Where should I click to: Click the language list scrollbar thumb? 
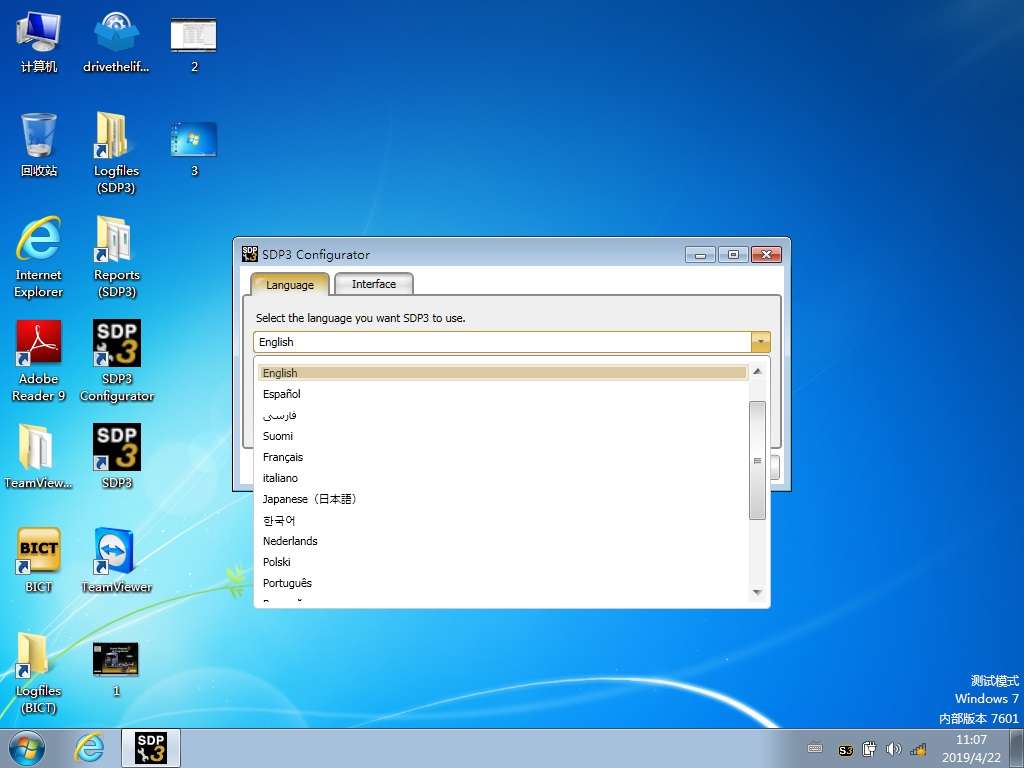coord(758,460)
